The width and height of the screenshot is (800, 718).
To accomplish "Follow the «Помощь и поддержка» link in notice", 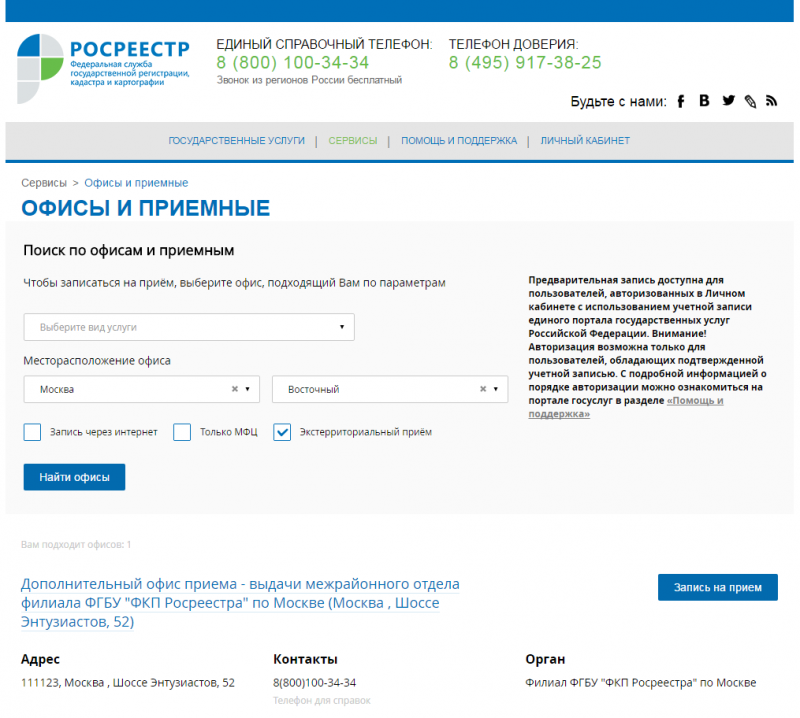I will (626, 407).
